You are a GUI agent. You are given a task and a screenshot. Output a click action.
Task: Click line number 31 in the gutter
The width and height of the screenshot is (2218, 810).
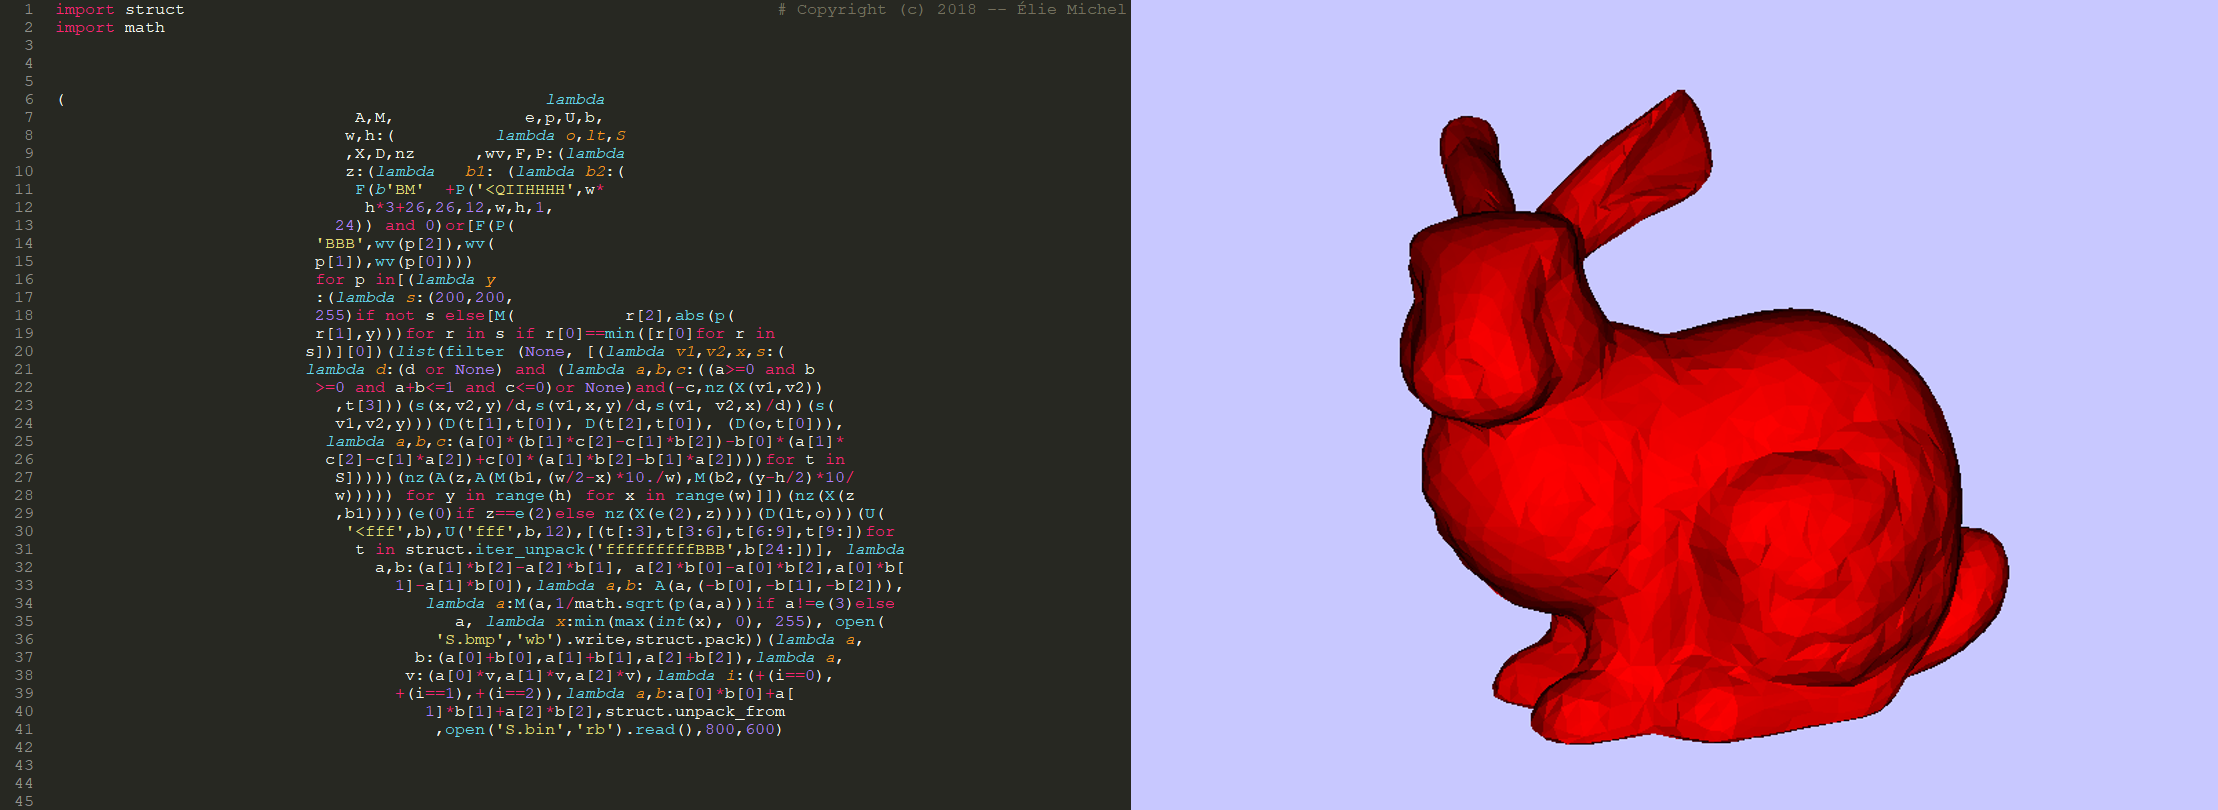[24, 550]
